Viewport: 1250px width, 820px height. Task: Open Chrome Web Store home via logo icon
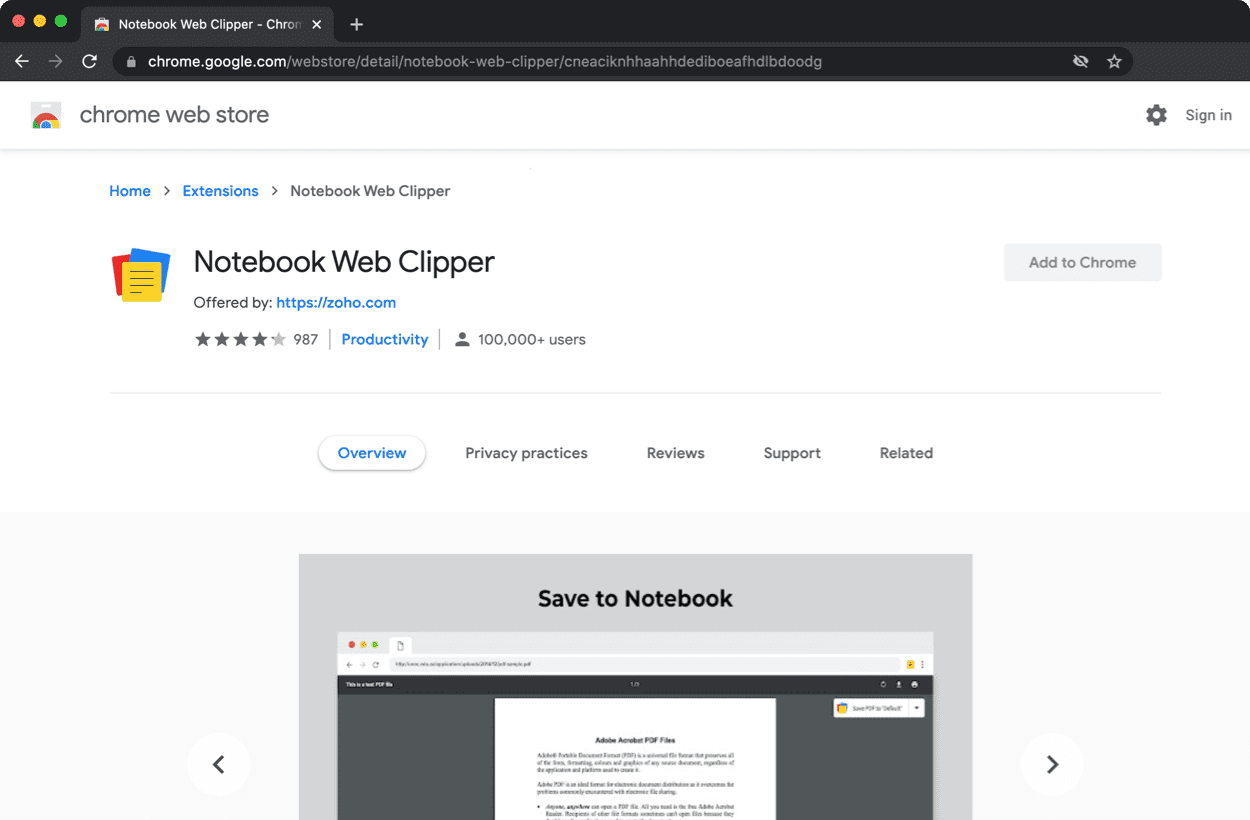[46, 114]
